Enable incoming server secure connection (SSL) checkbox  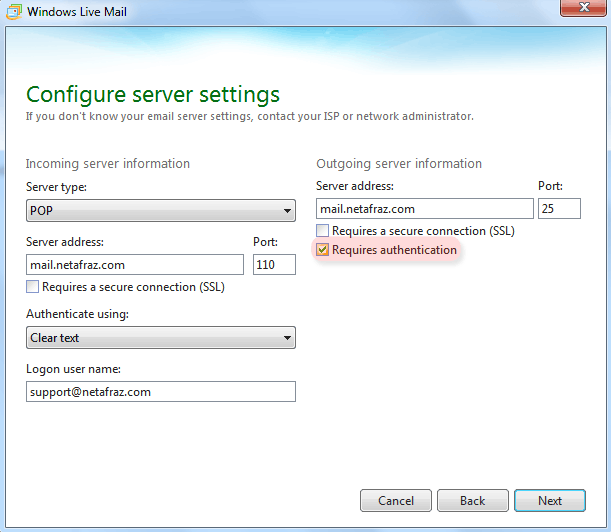[x=32, y=287]
